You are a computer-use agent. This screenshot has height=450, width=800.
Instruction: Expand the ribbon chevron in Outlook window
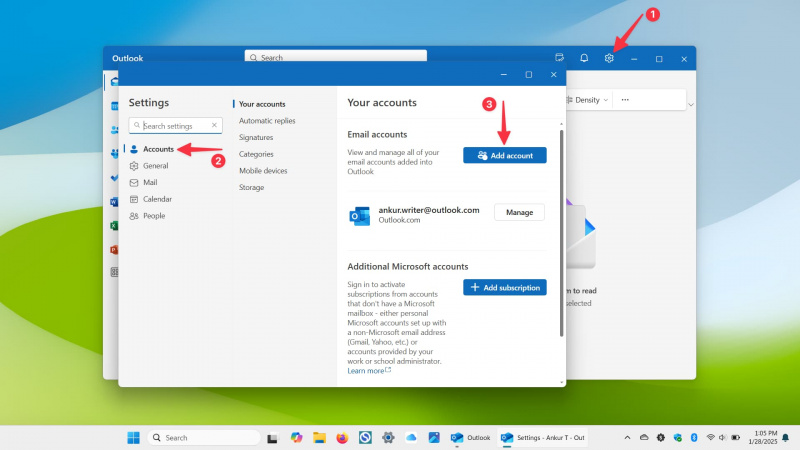[691, 105]
